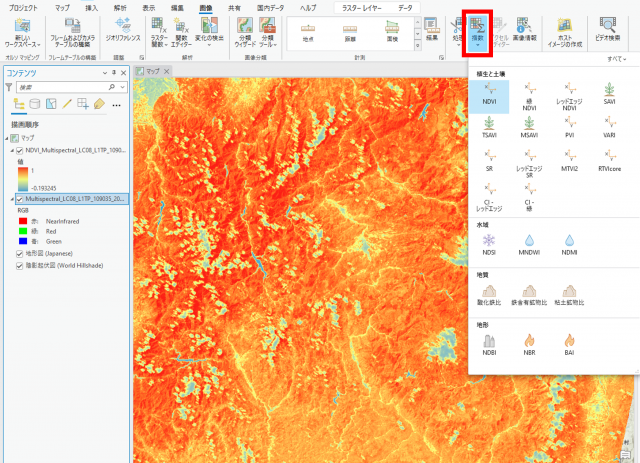The width and height of the screenshot is (640, 463).
Task: Open フレームおよびカメラテーブルの構築 tool
Action: pos(73,33)
